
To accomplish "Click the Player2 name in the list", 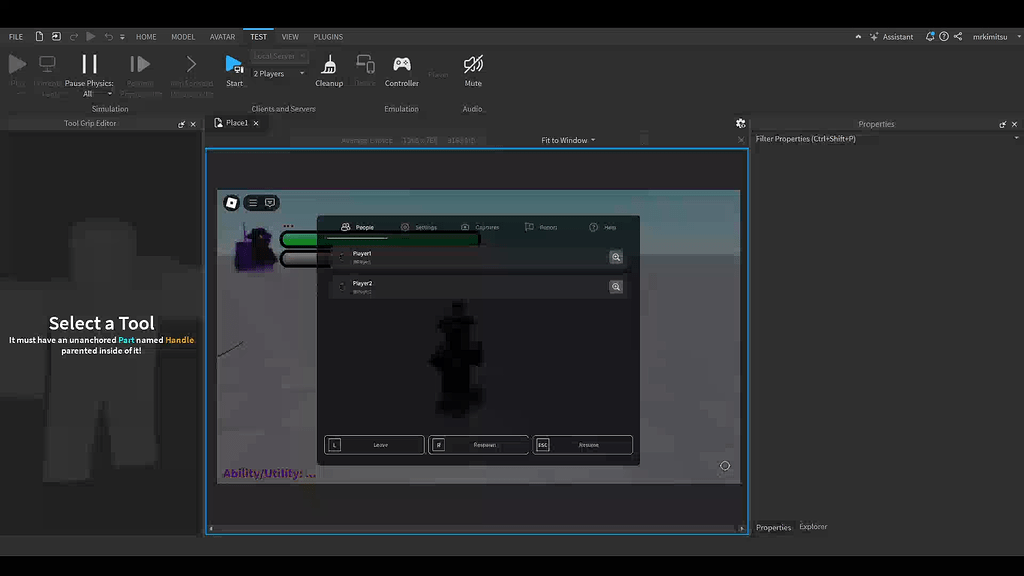I will click(362, 283).
